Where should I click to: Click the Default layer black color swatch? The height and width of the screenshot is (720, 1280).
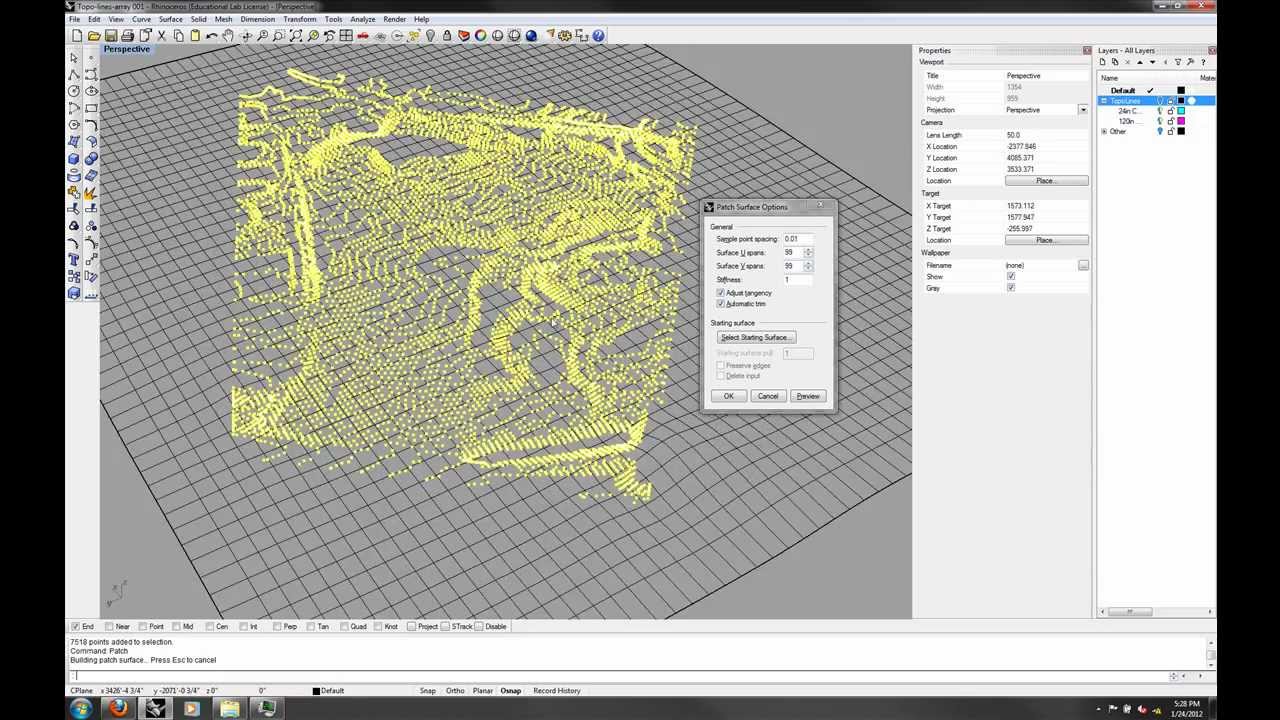[x=1181, y=91]
